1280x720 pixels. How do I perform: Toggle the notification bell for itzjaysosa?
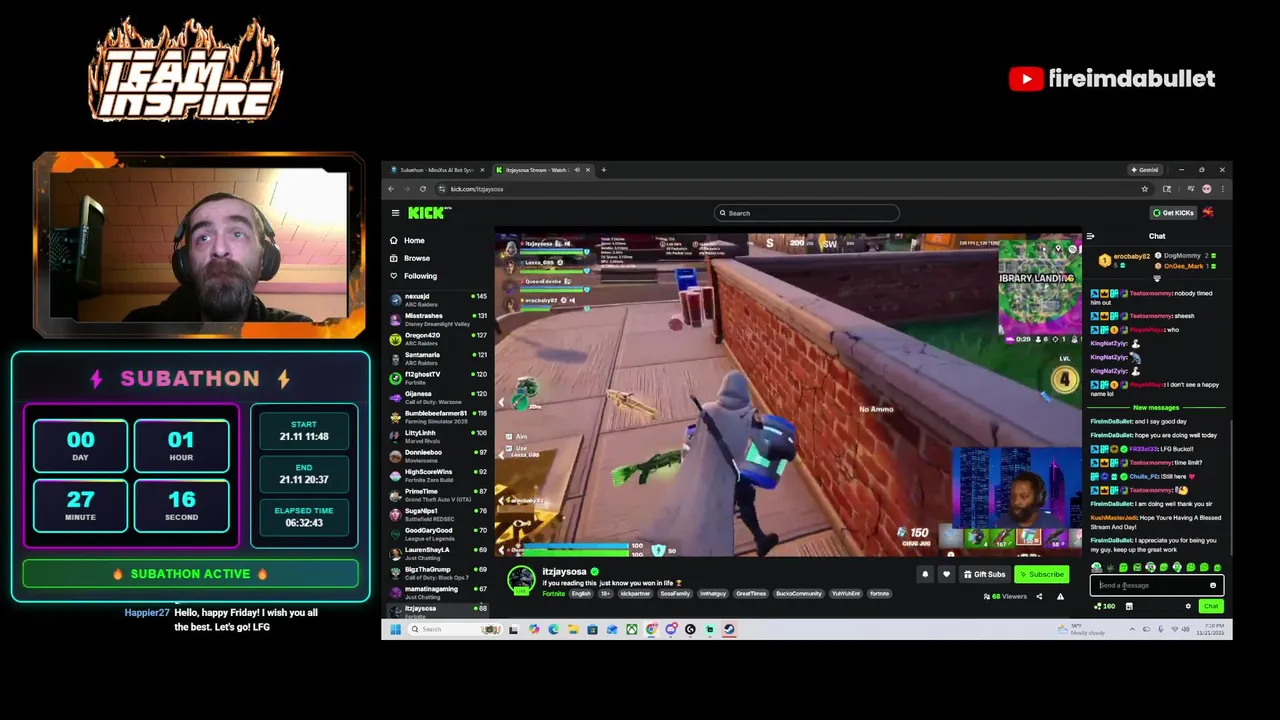tap(925, 574)
